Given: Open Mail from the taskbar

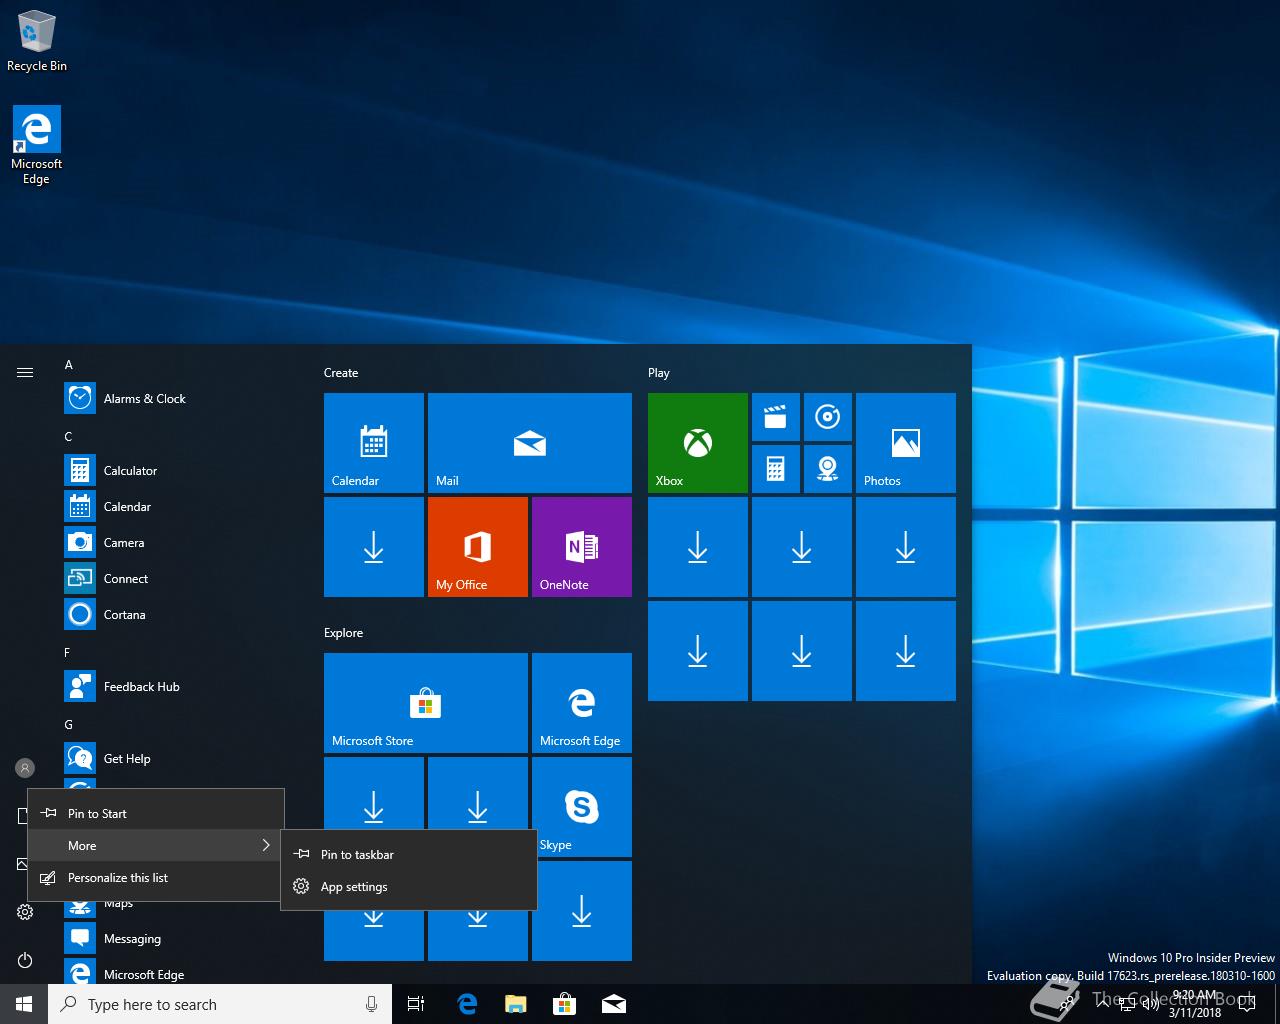Looking at the screenshot, I should (x=614, y=1004).
